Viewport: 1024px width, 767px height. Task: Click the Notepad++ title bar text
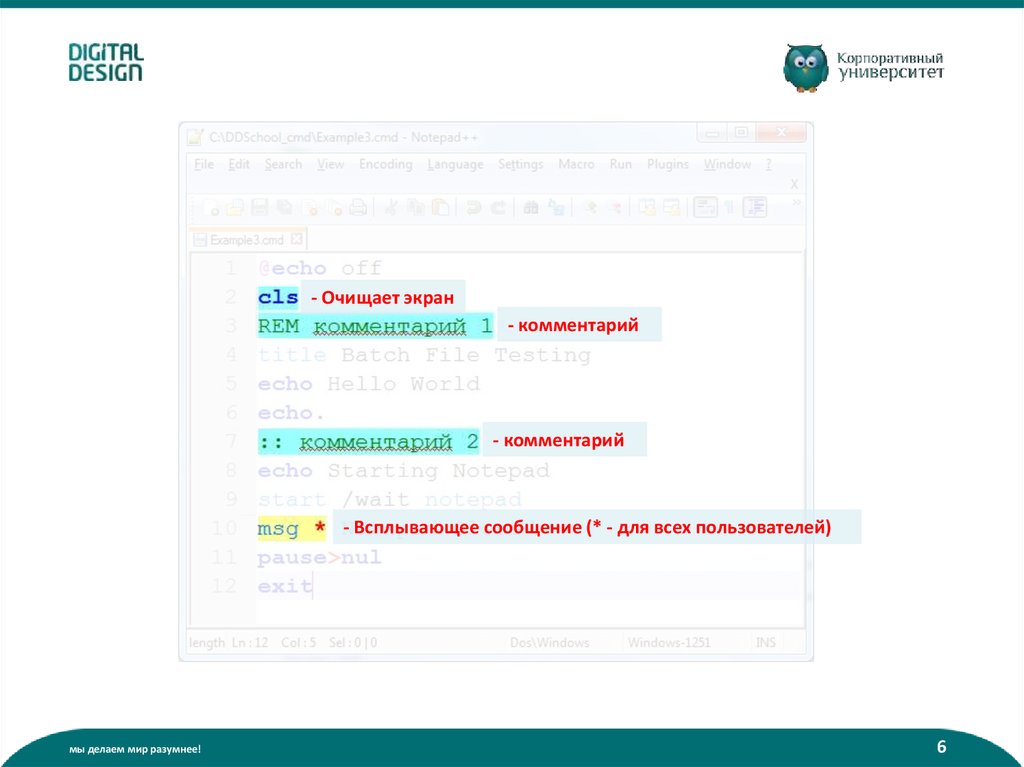pos(343,137)
